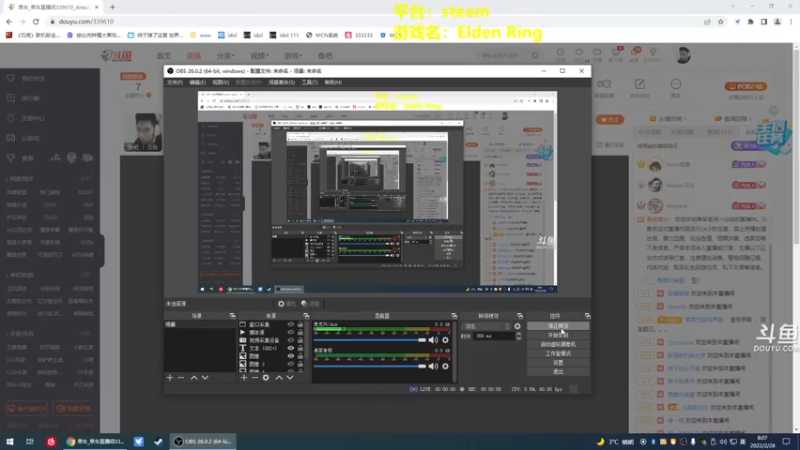Open the 编辑(E) menu in OBS

pyautogui.click(x=197, y=82)
